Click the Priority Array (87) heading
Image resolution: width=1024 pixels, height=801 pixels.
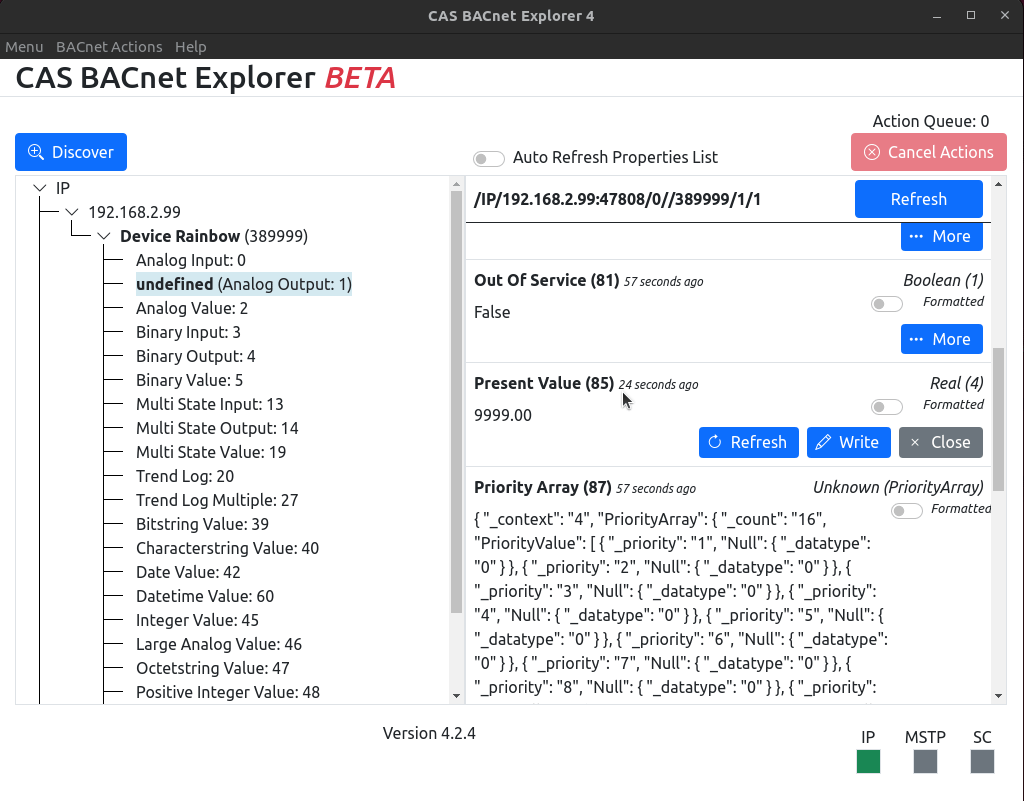(x=543, y=488)
